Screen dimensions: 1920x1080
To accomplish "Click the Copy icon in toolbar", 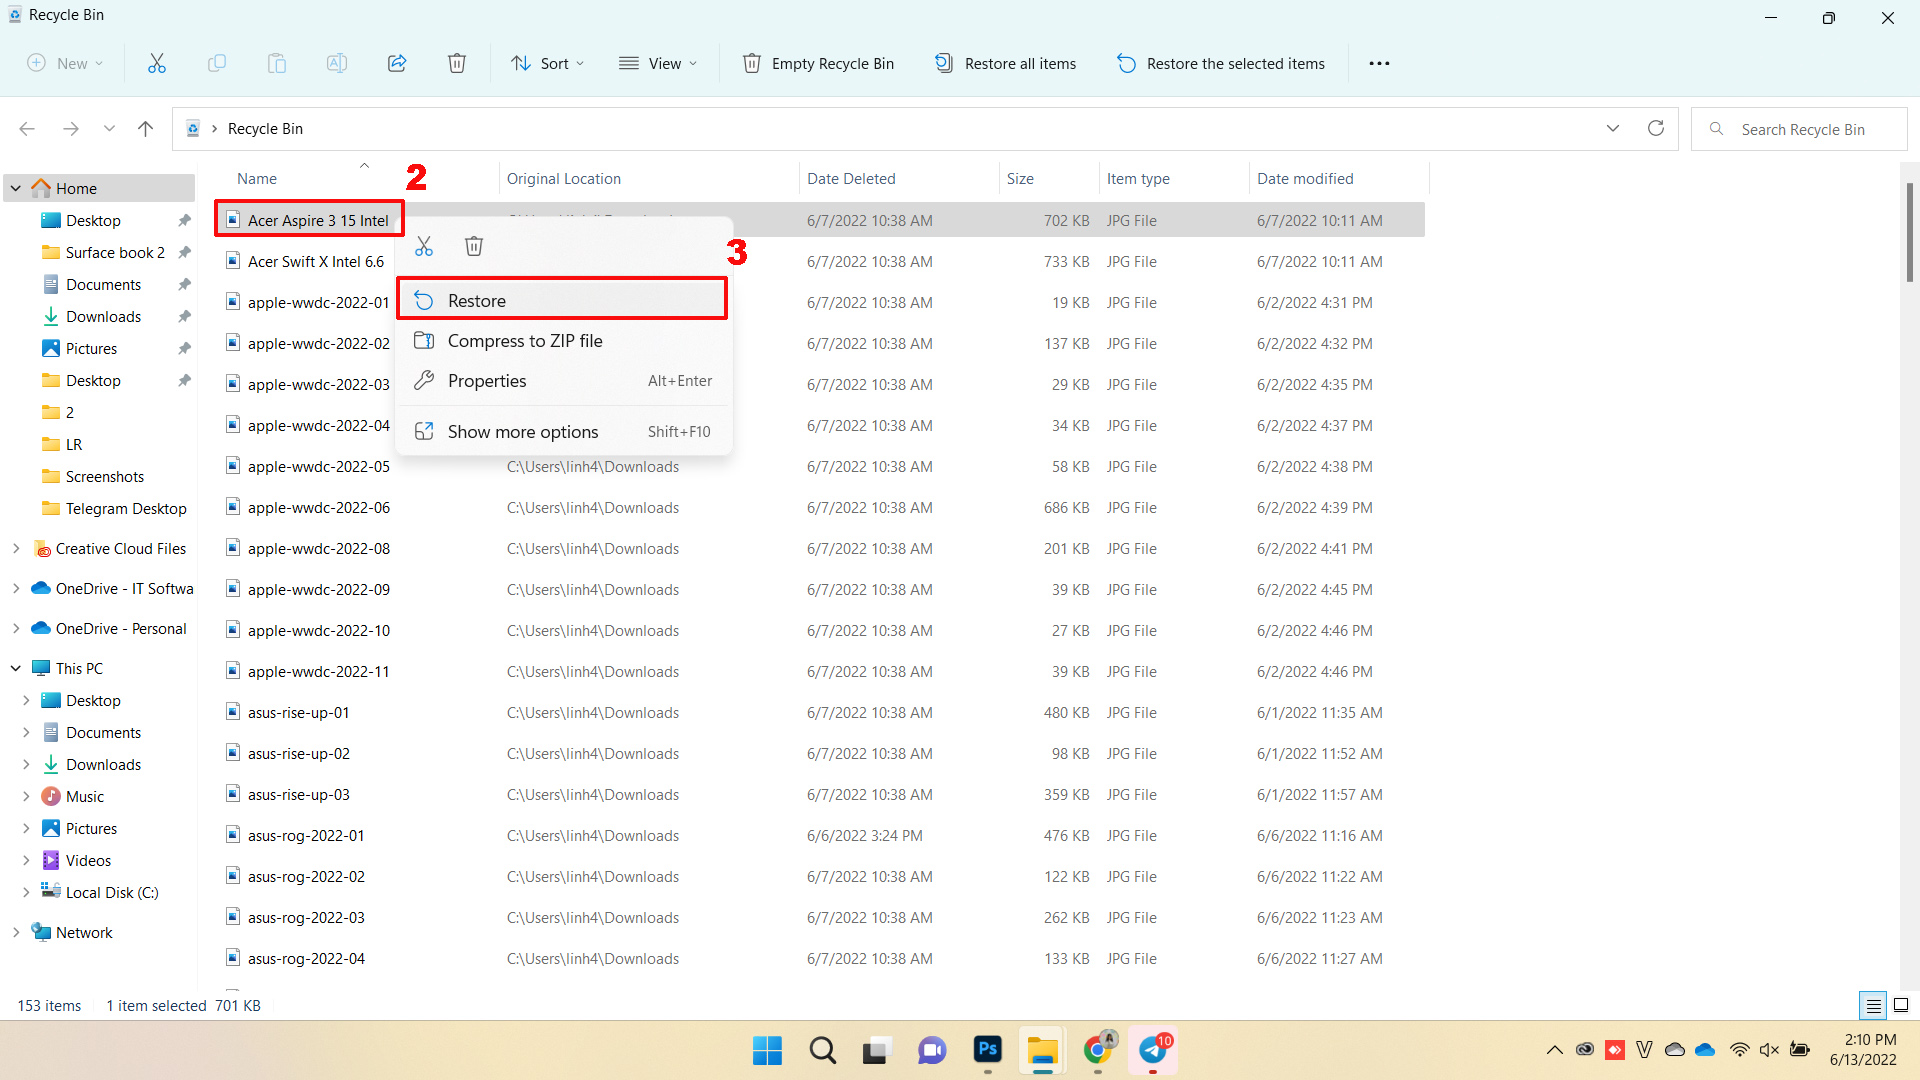I will (215, 62).
